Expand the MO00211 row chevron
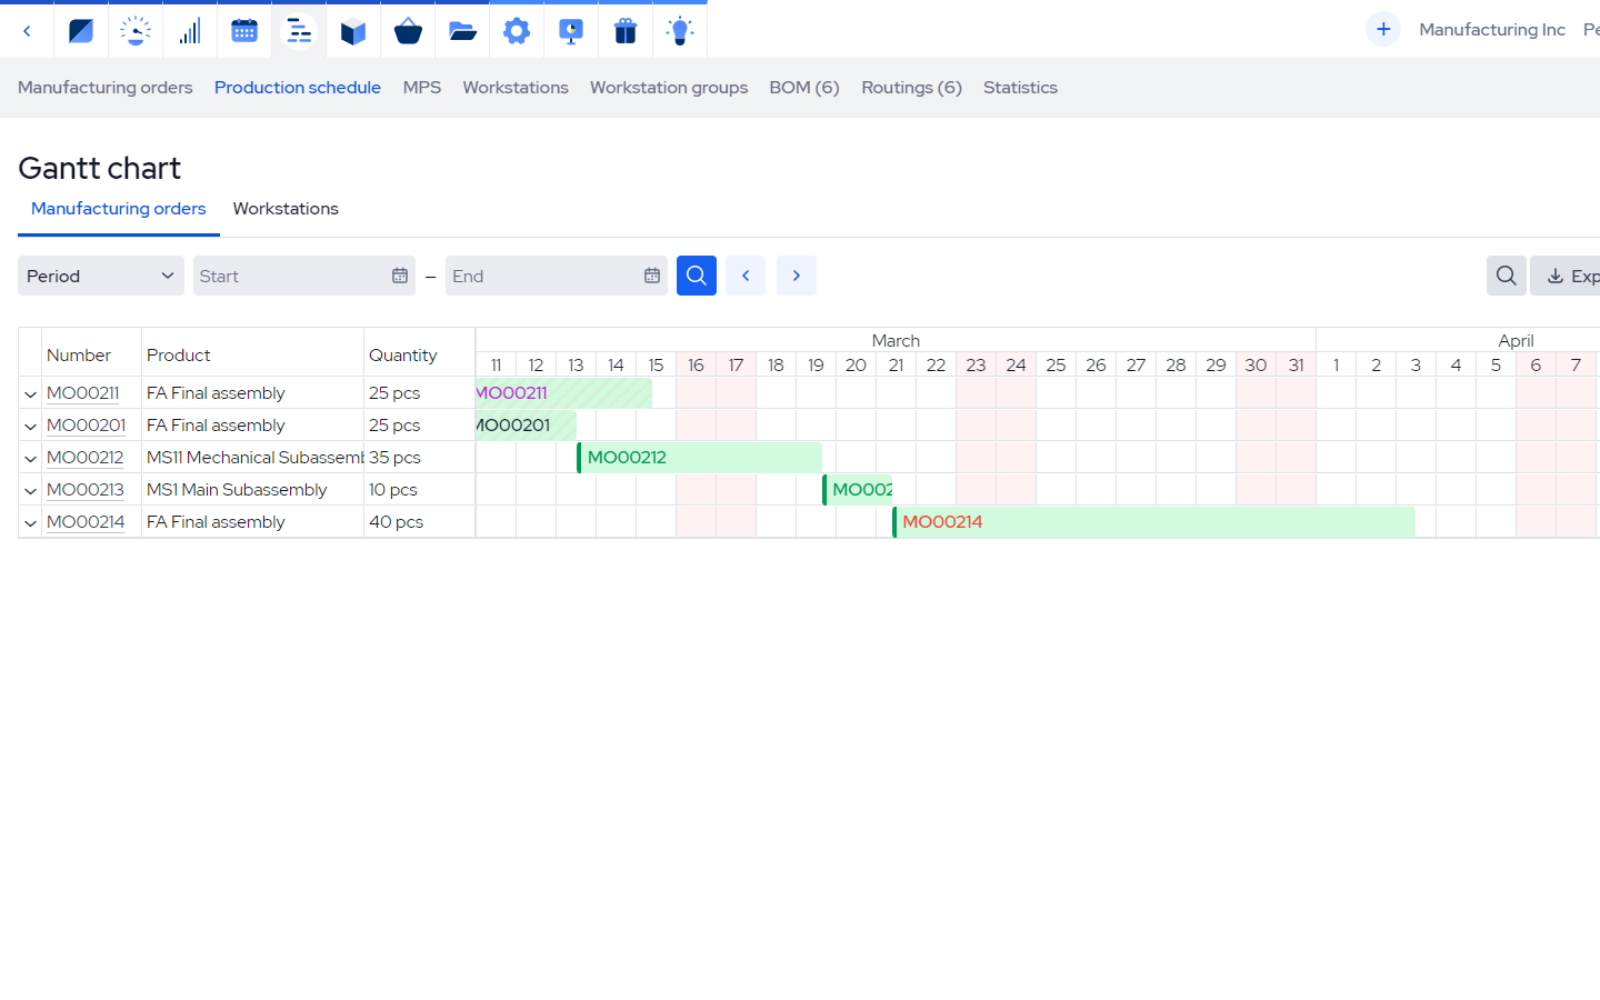 30,393
